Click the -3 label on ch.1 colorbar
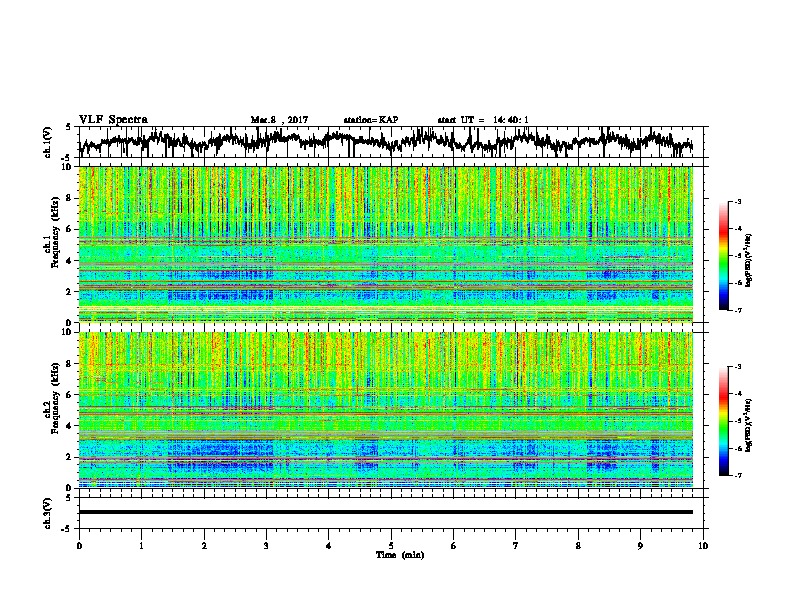 [738, 201]
